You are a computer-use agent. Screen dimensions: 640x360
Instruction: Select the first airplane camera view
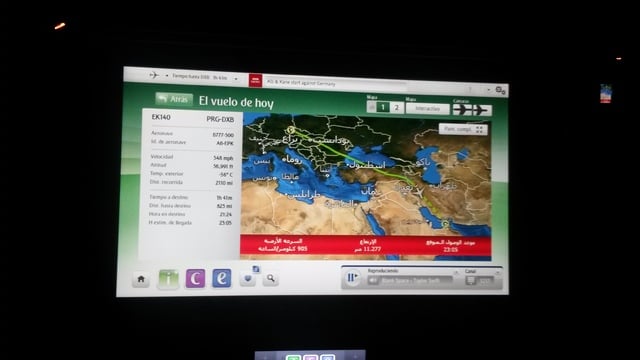coord(462,109)
